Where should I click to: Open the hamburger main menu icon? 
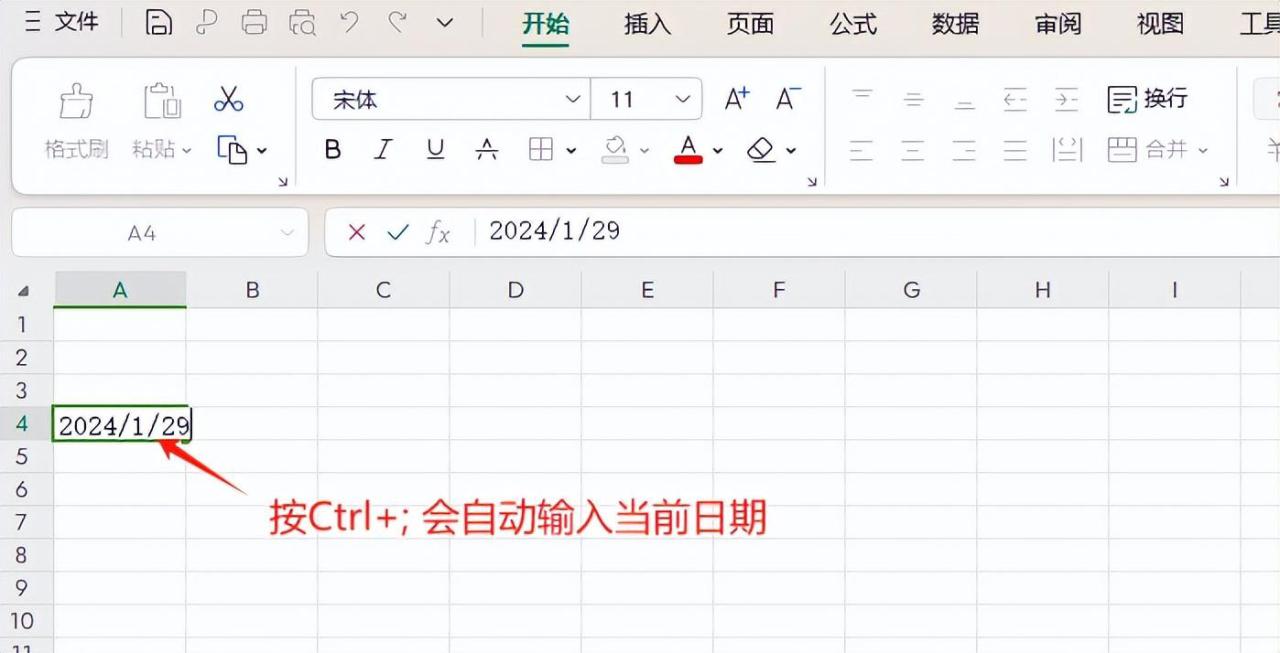pyautogui.click(x=33, y=22)
